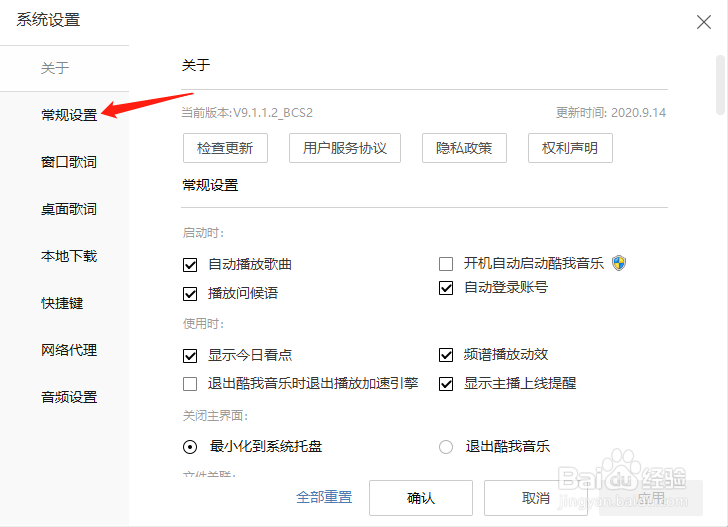
Task: Click the 应用 button
Action: [x=651, y=498]
